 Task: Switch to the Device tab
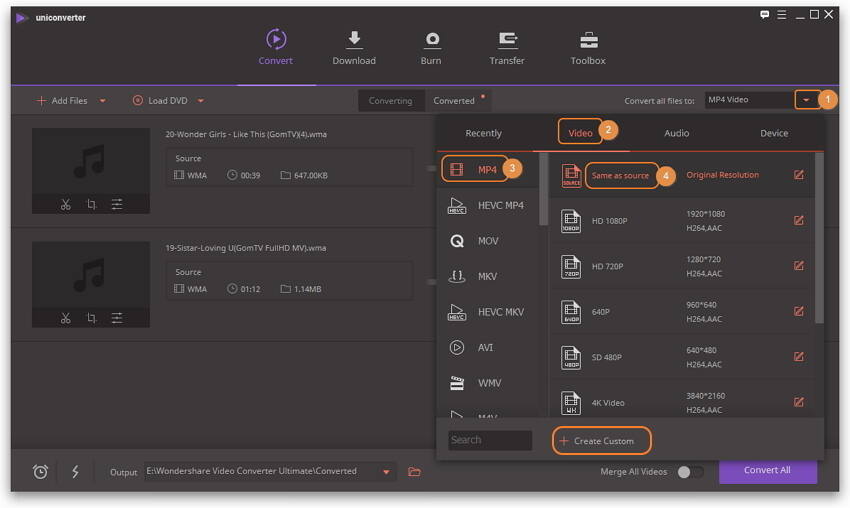tap(774, 133)
